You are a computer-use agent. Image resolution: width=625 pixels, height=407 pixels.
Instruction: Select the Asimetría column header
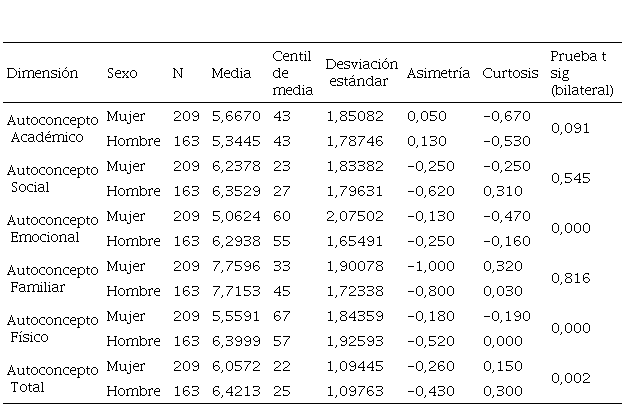pyautogui.click(x=438, y=74)
